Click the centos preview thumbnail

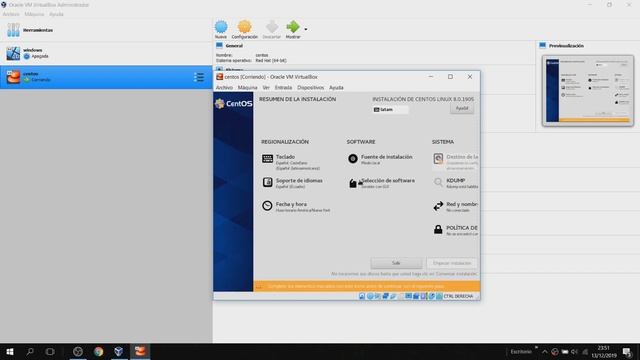[588, 91]
